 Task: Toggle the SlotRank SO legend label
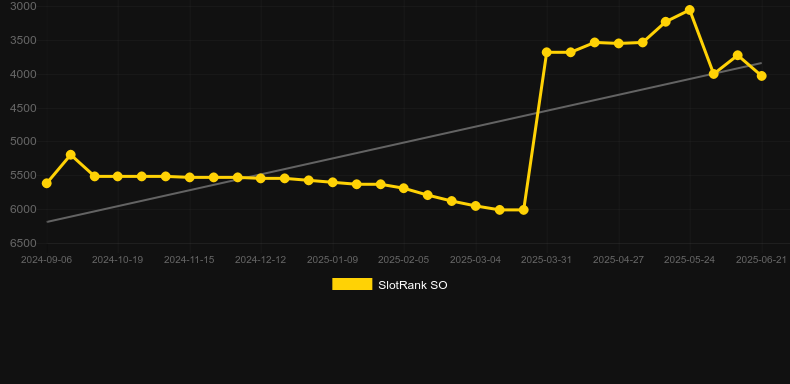click(413, 285)
